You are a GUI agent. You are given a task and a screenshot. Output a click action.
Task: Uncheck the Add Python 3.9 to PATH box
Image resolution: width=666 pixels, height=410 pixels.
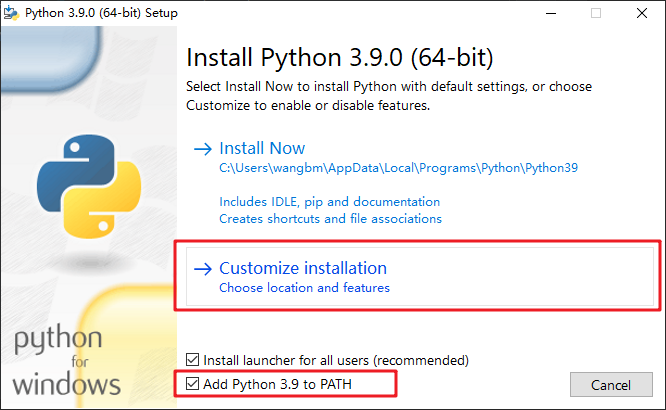pos(193,383)
